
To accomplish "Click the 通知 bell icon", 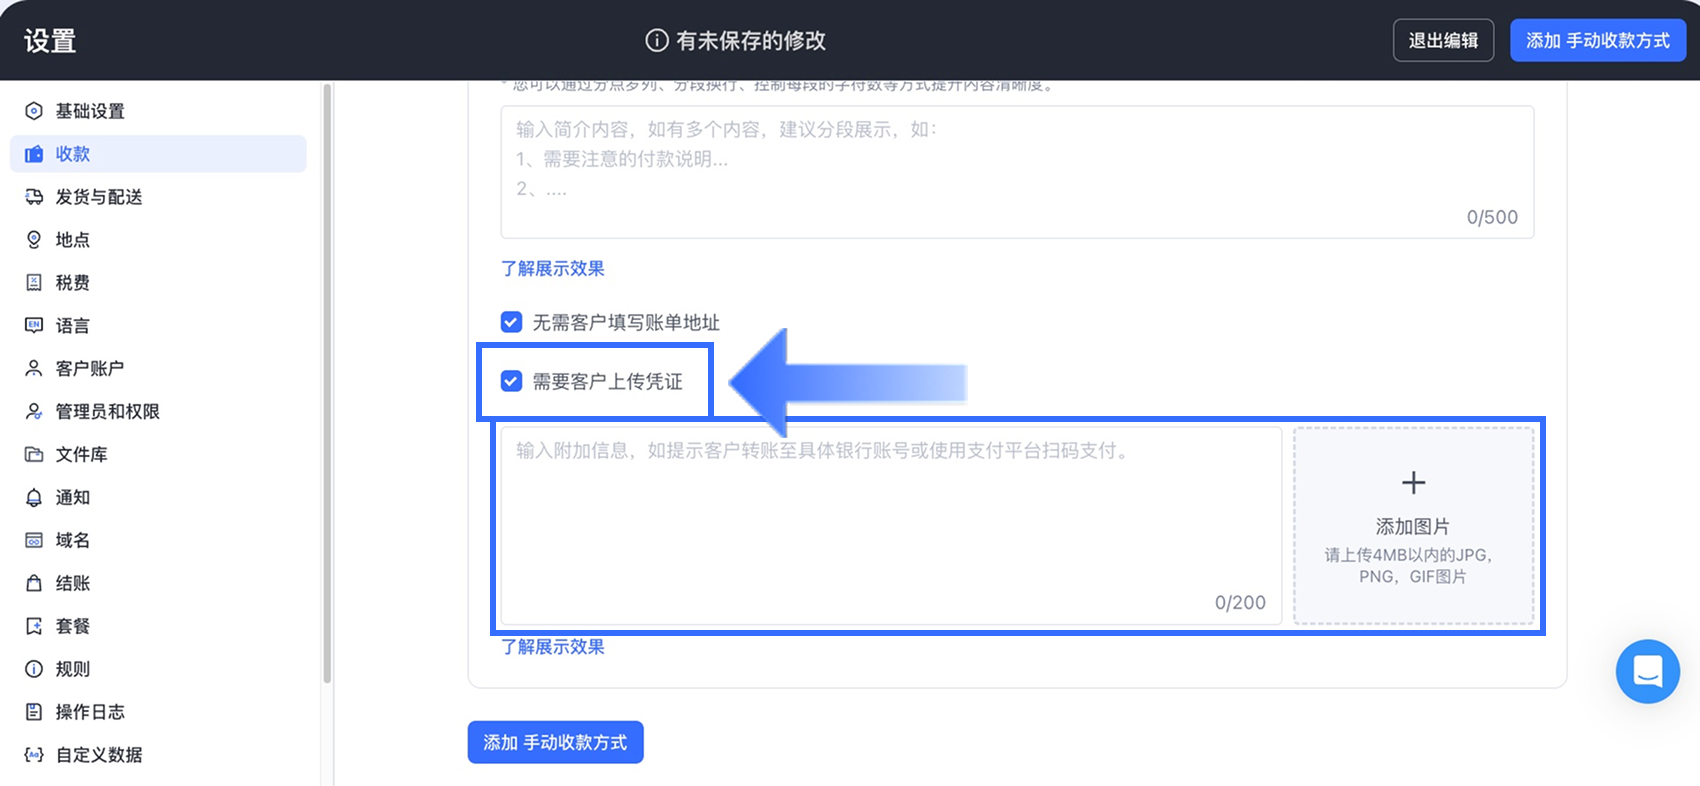I will point(34,498).
